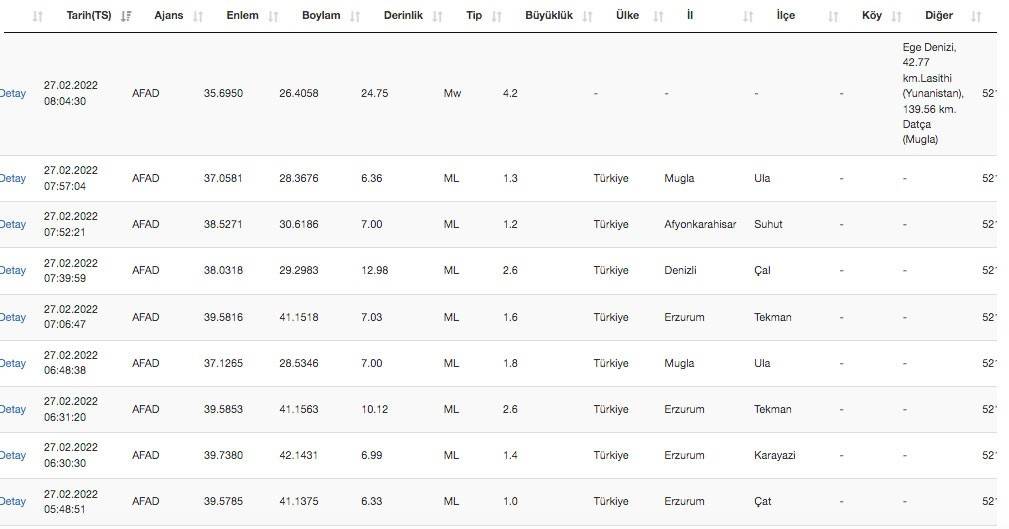
Task: Click the Ege Denizi location description text
Action: pyautogui.click(x=930, y=94)
